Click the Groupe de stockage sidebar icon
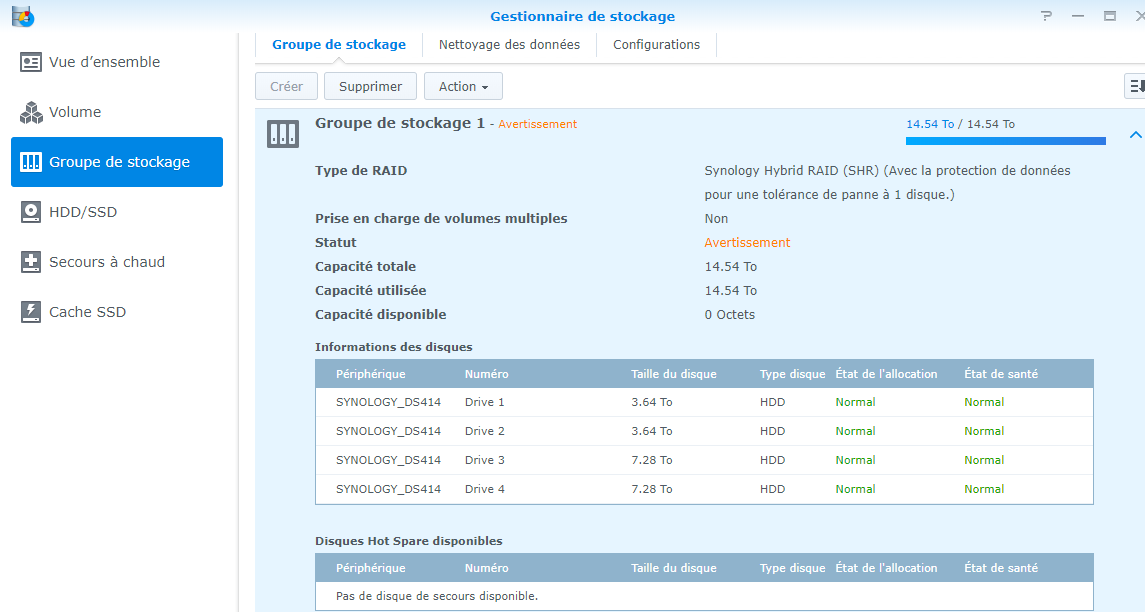Viewport: 1145px width, 612px height. pyautogui.click(x=31, y=162)
